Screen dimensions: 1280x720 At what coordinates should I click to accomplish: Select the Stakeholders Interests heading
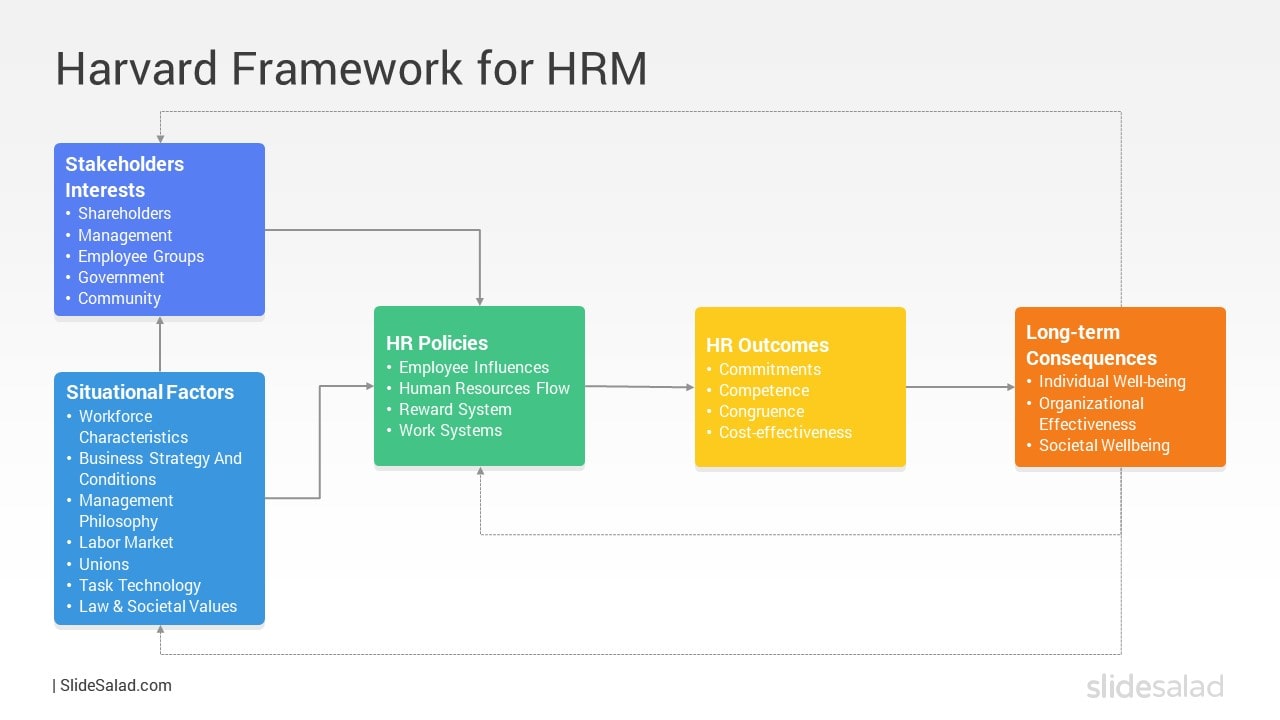(125, 177)
